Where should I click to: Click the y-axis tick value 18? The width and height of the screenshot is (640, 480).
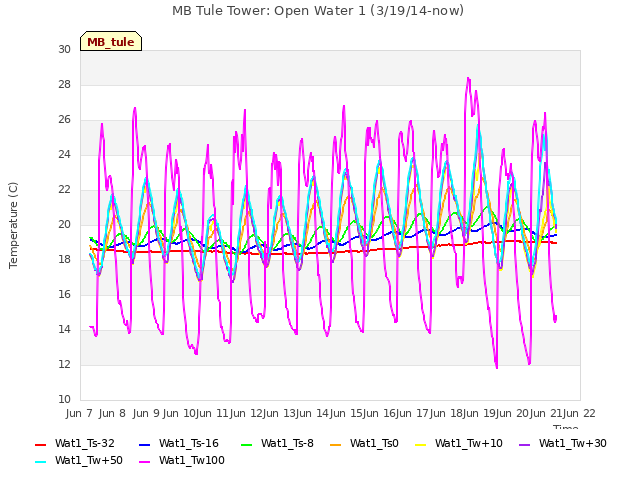point(64,260)
